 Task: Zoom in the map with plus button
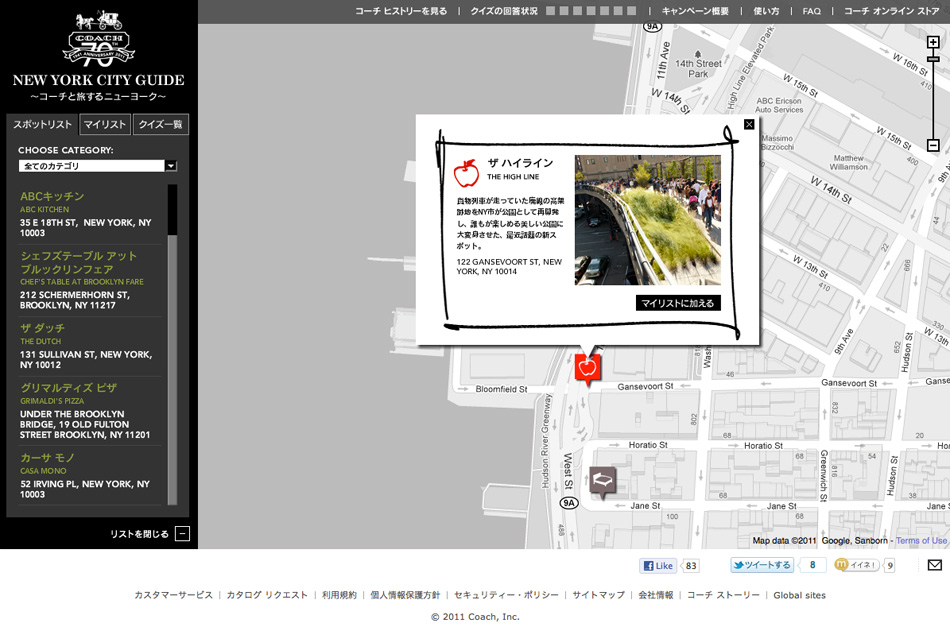pos(933,42)
